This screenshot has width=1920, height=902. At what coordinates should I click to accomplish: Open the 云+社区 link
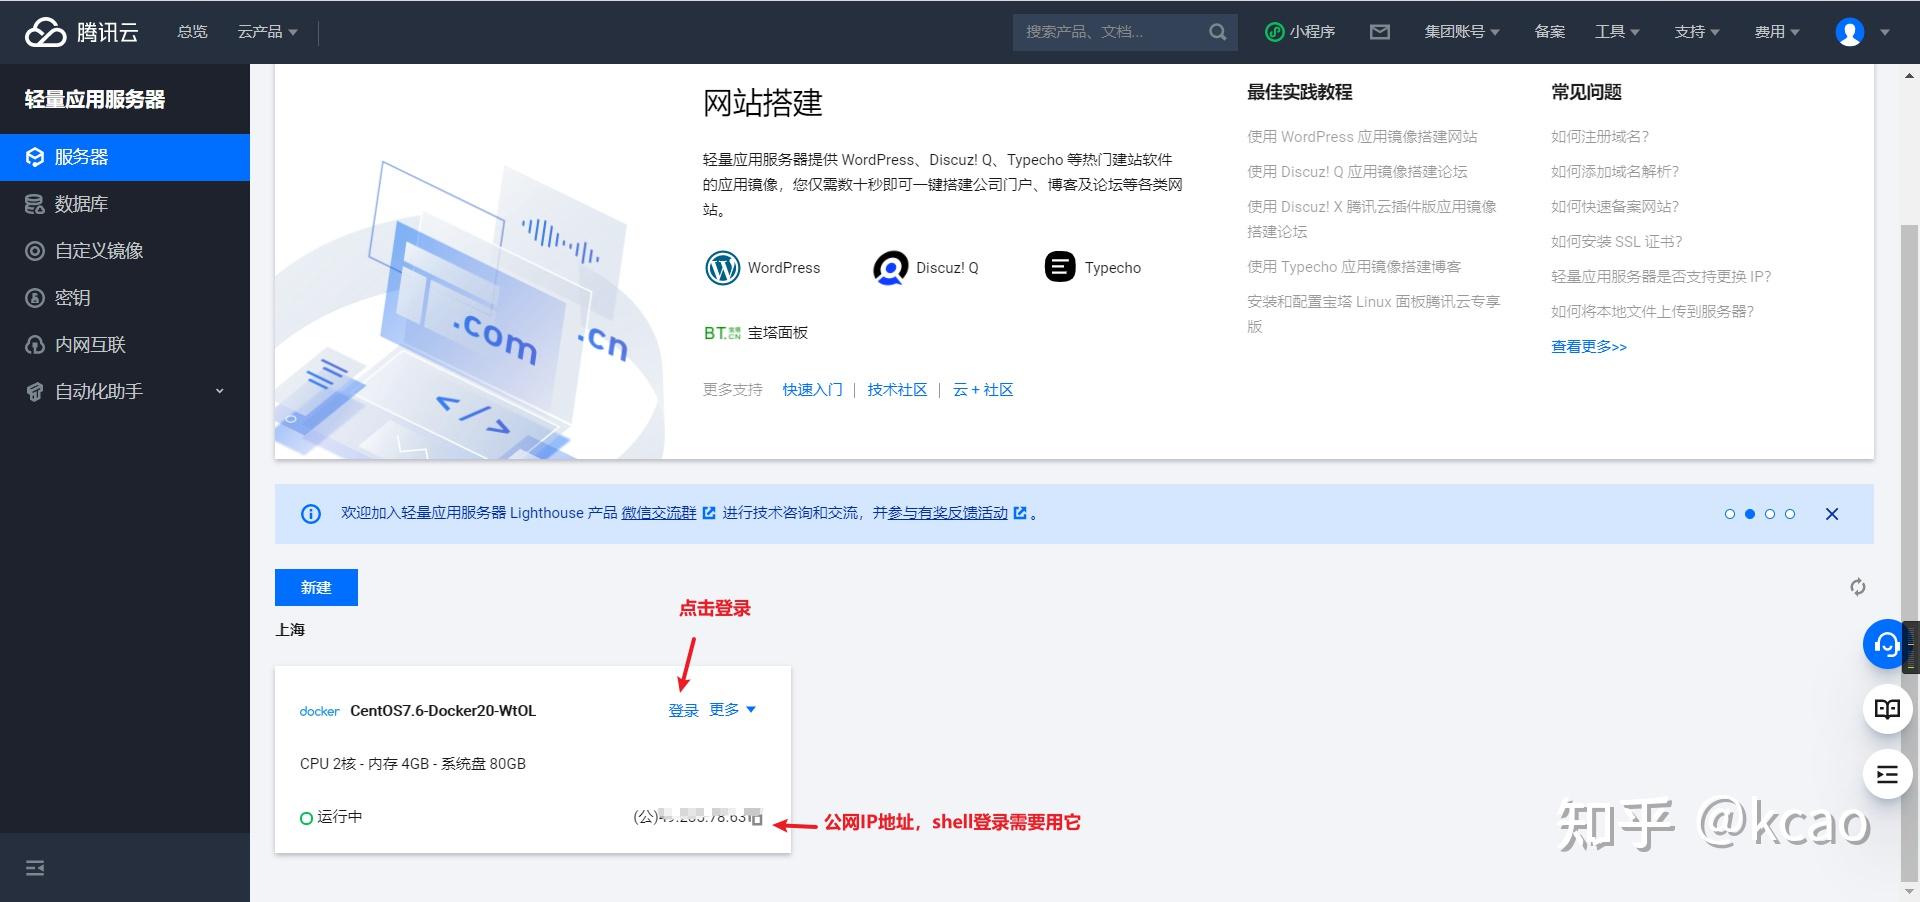click(983, 390)
